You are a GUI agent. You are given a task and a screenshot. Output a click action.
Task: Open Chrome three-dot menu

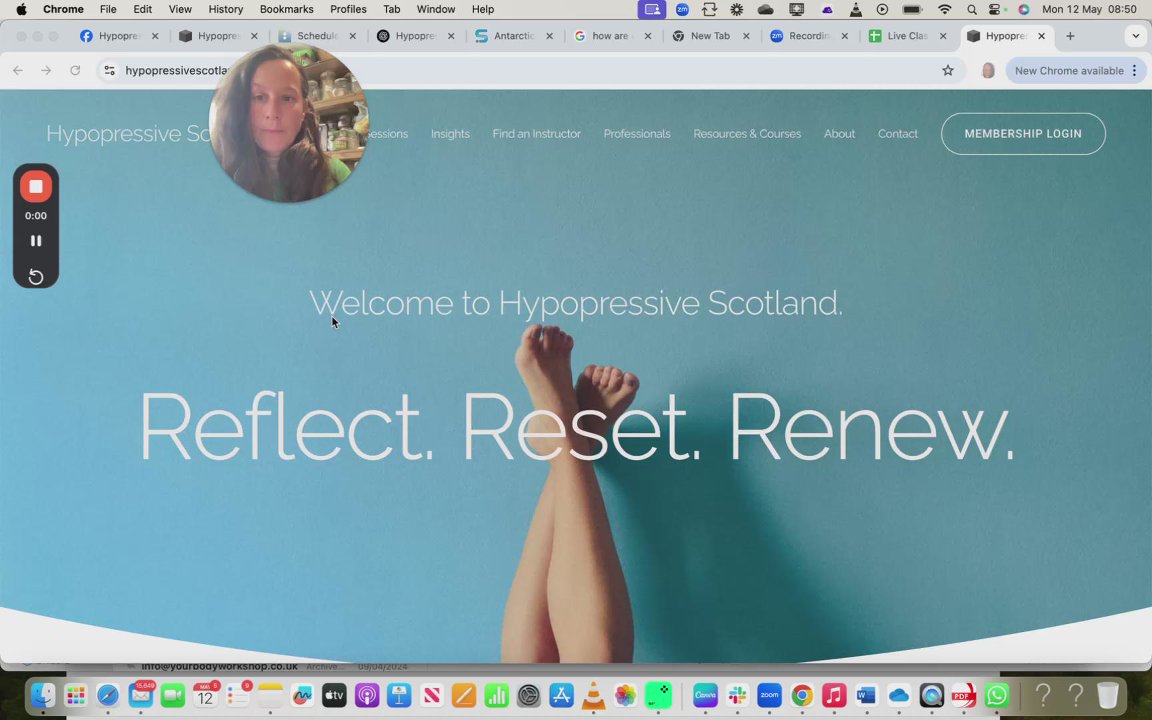1134,71
